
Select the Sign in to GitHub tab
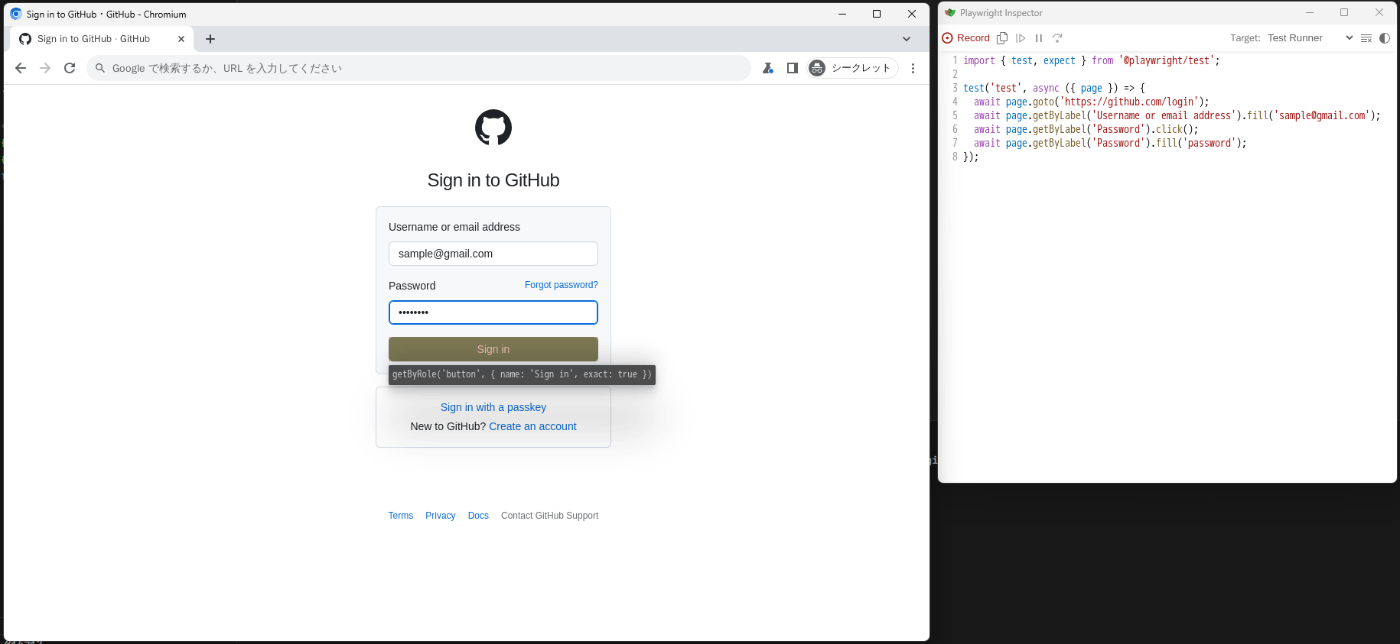coord(100,39)
